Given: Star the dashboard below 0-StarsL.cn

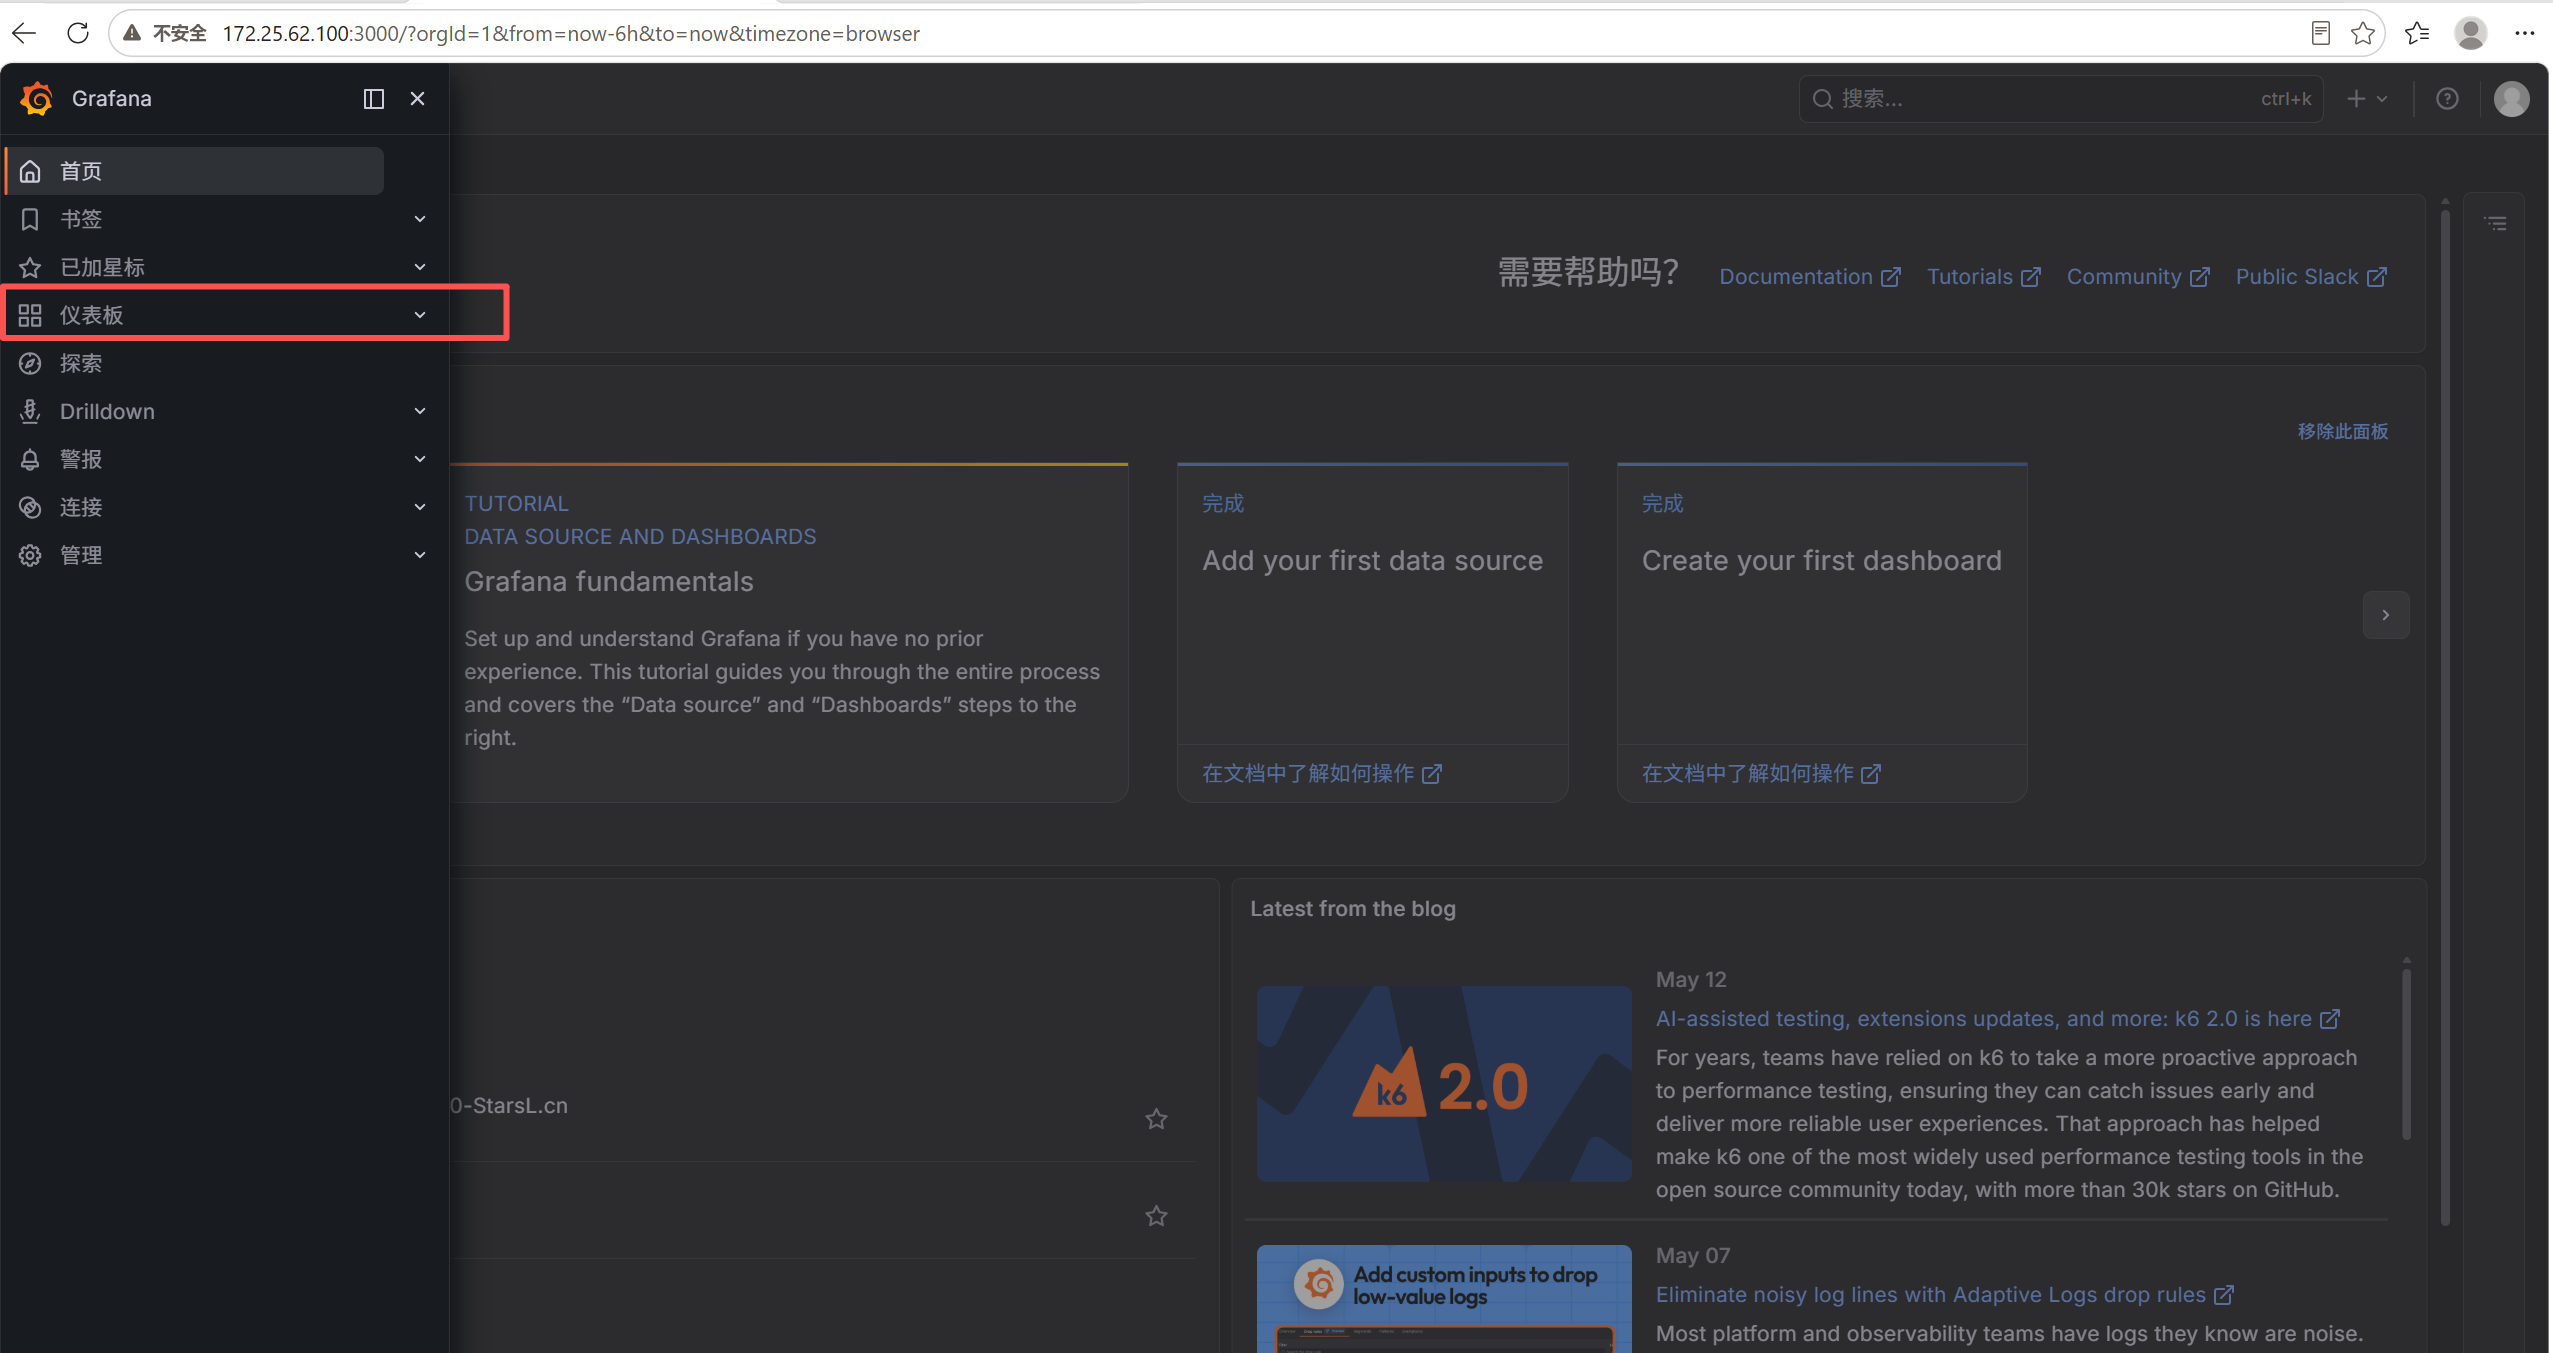Looking at the screenshot, I should coord(1156,1216).
